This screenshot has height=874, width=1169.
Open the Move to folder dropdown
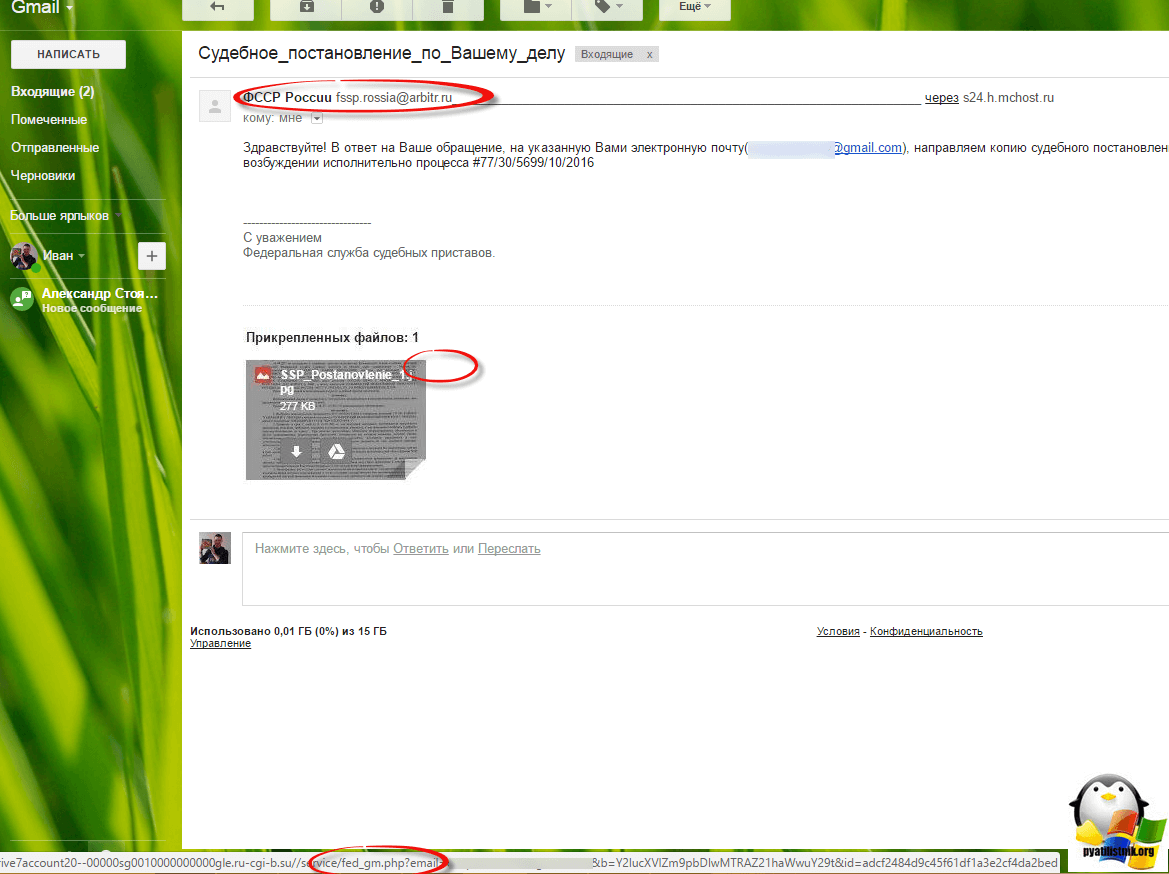[x=536, y=8]
